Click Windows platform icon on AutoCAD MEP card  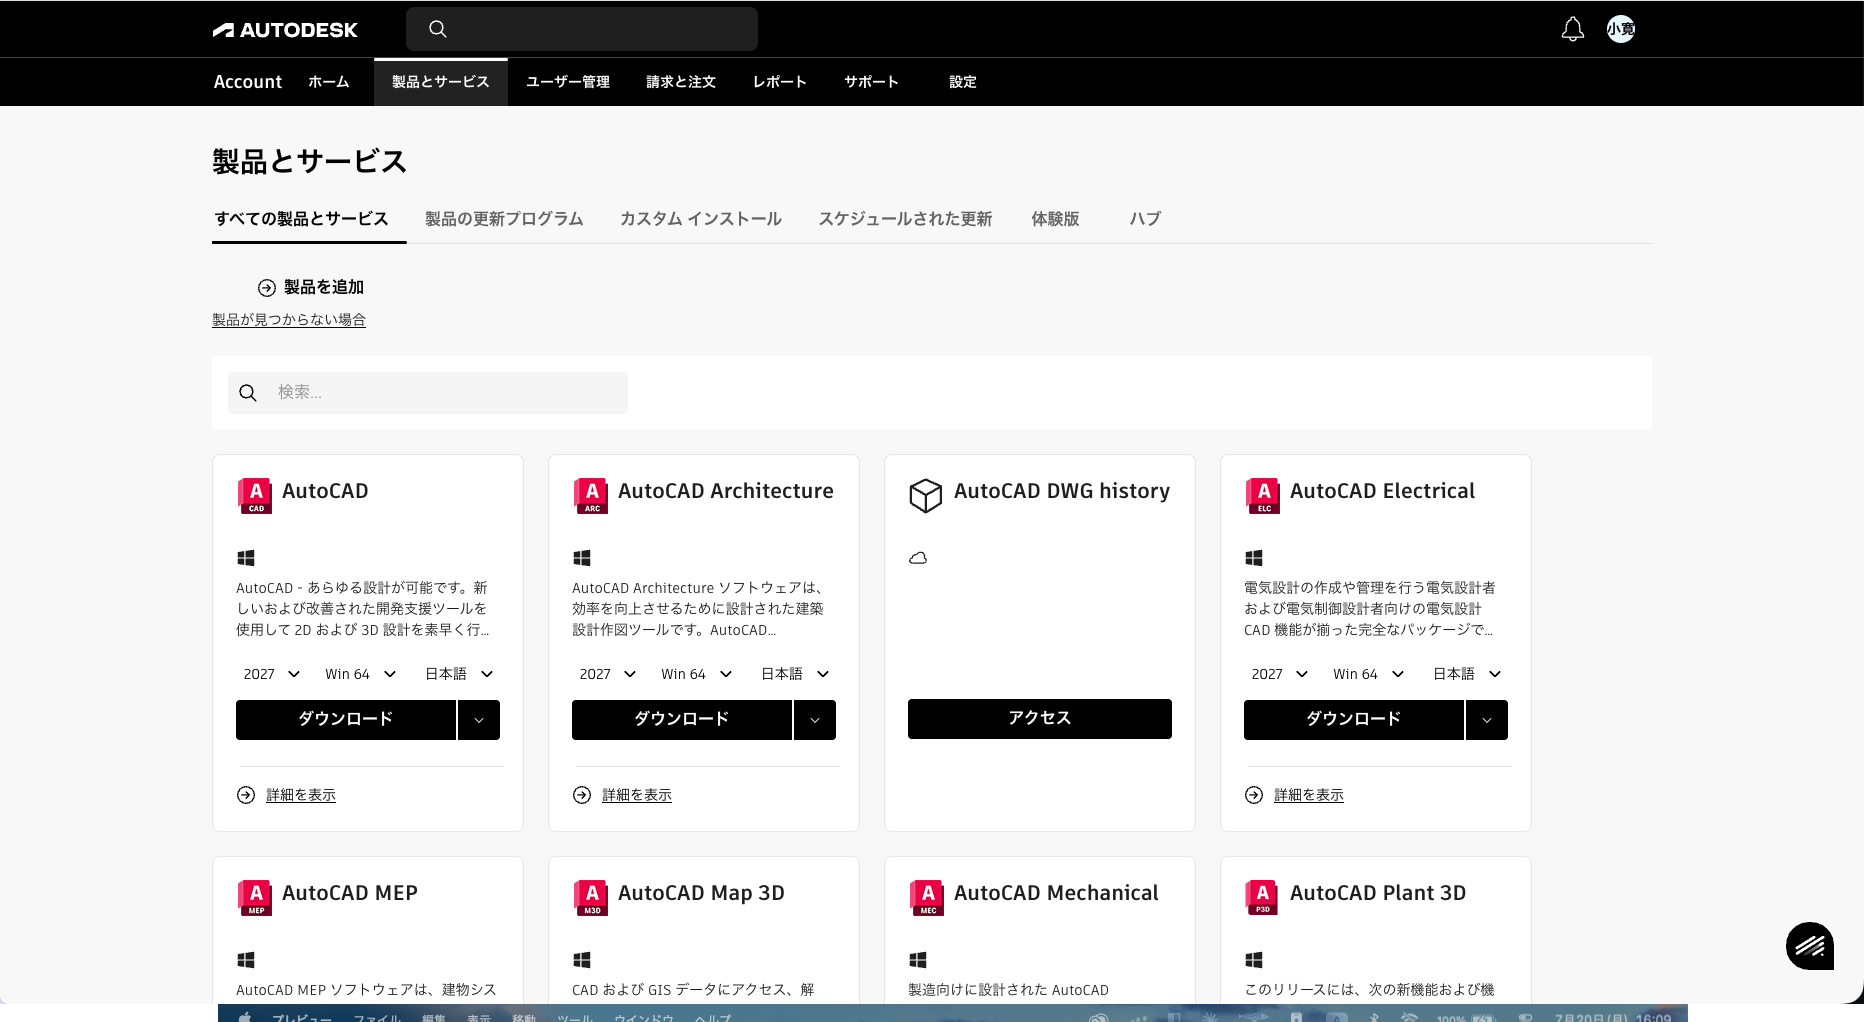click(x=246, y=960)
